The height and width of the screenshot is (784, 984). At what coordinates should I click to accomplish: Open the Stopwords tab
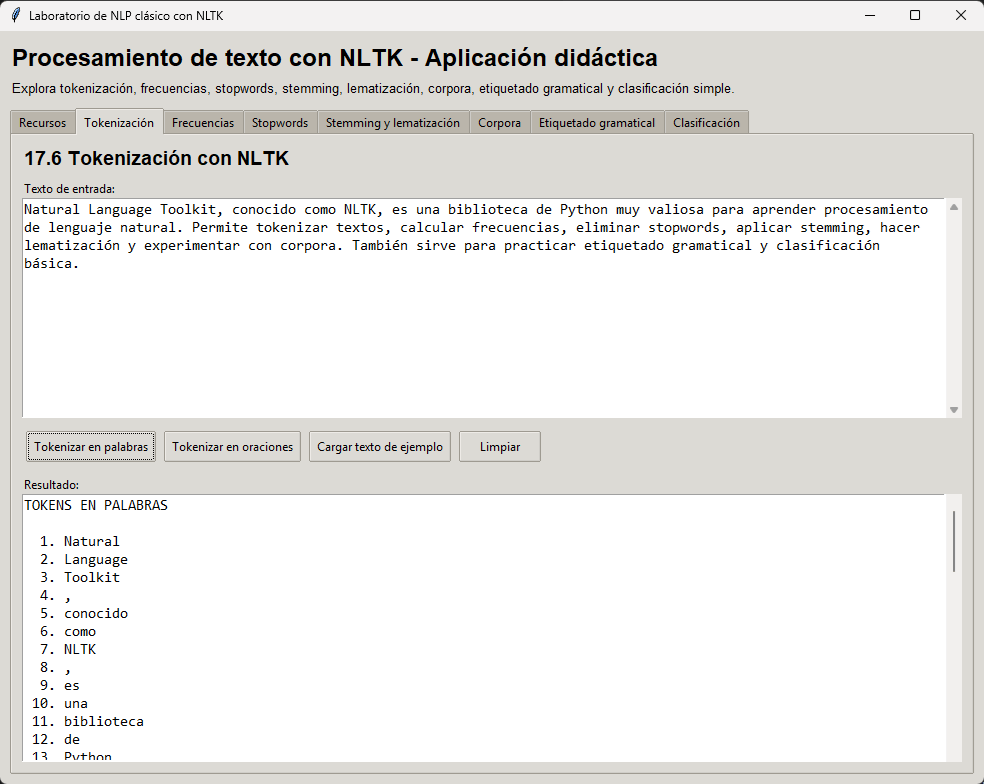(280, 122)
